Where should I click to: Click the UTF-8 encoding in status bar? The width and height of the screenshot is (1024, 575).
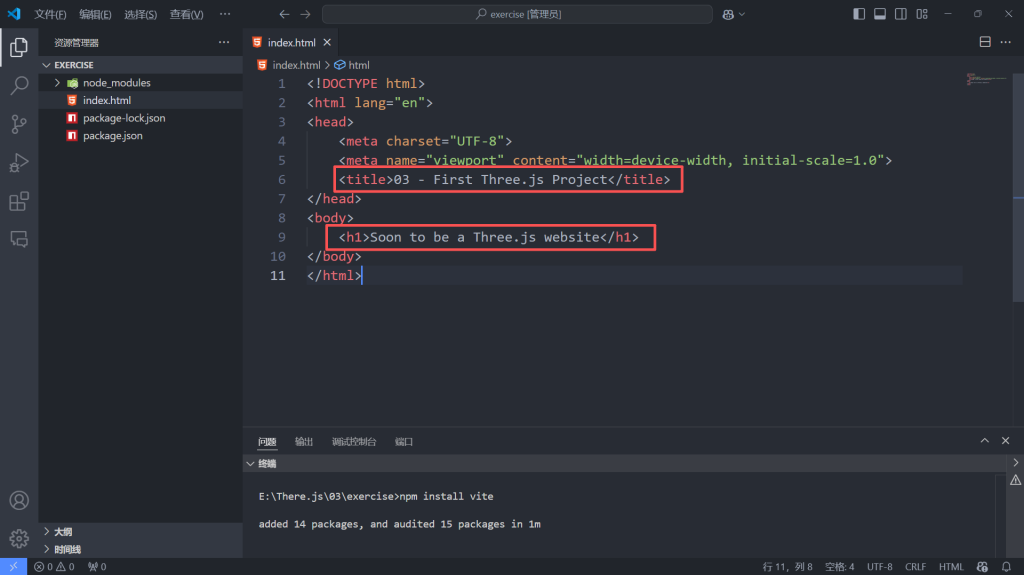879,567
